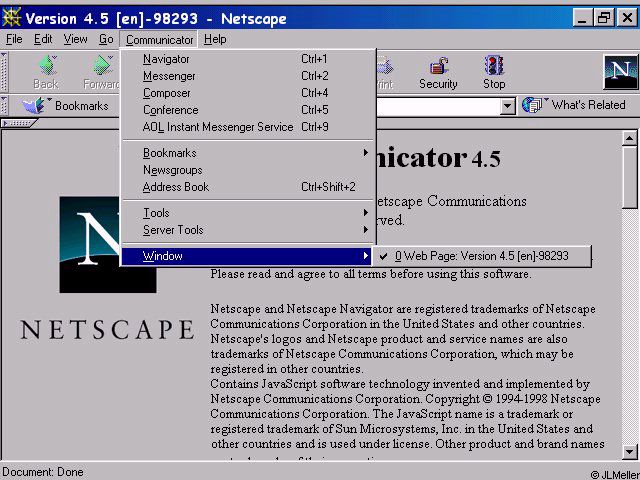Click the NETSCAPE wordmark under the logo
Screen dimensions: 640x480
tap(108, 330)
